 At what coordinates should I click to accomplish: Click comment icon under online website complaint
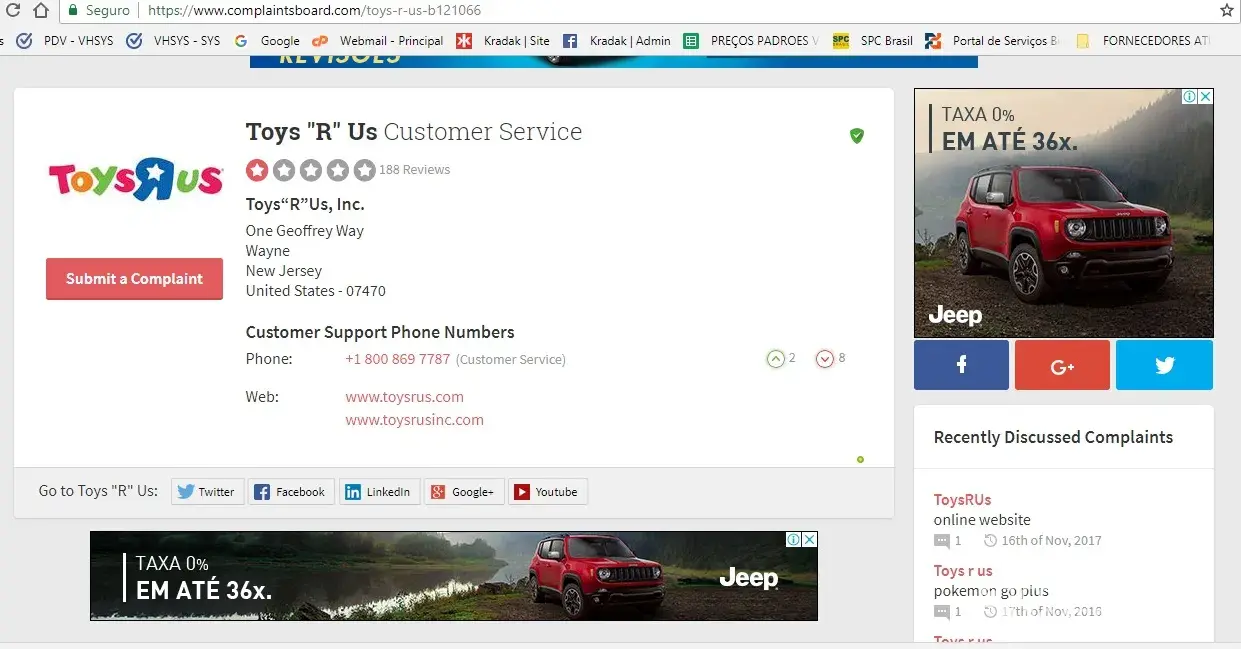[x=942, y=541]
